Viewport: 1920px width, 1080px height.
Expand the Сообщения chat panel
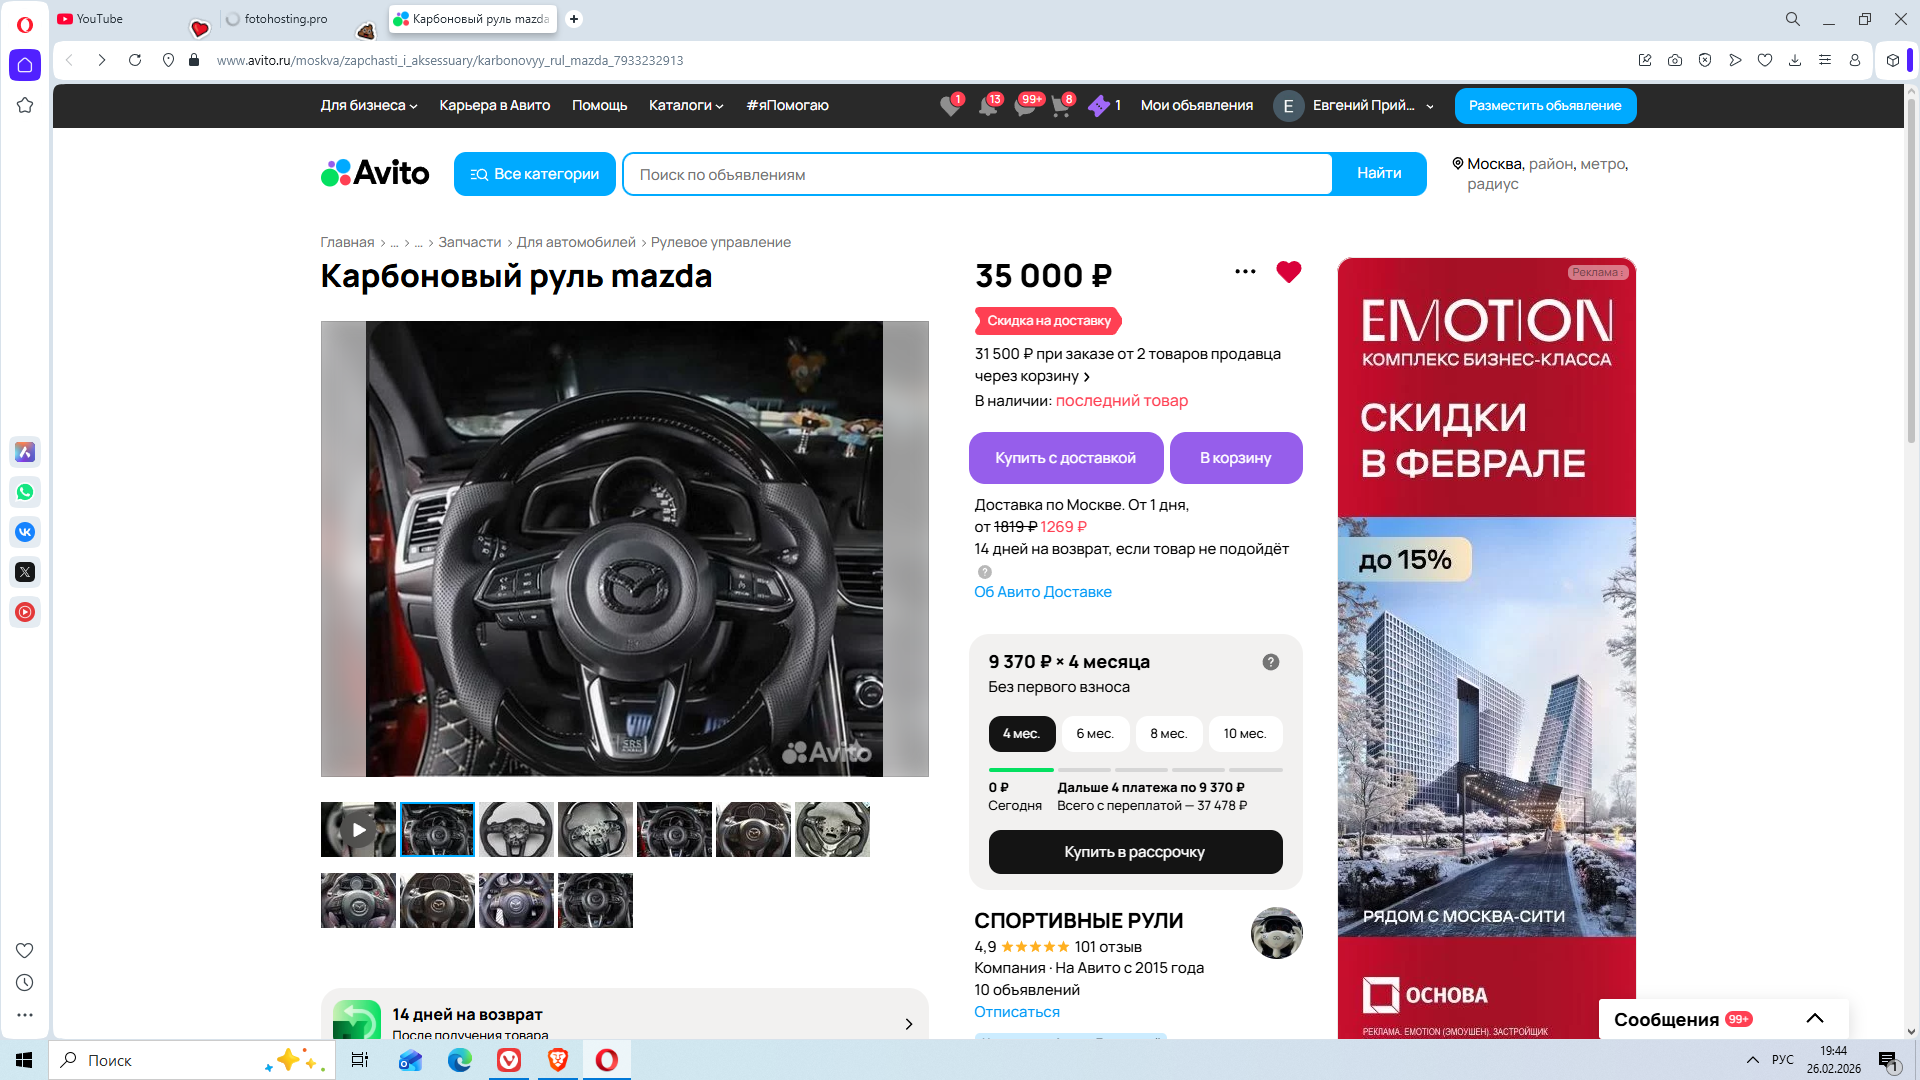point(1814,1018)
